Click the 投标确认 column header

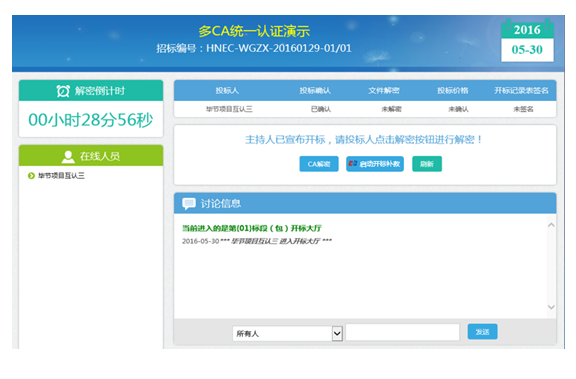(x=315, y=90)
